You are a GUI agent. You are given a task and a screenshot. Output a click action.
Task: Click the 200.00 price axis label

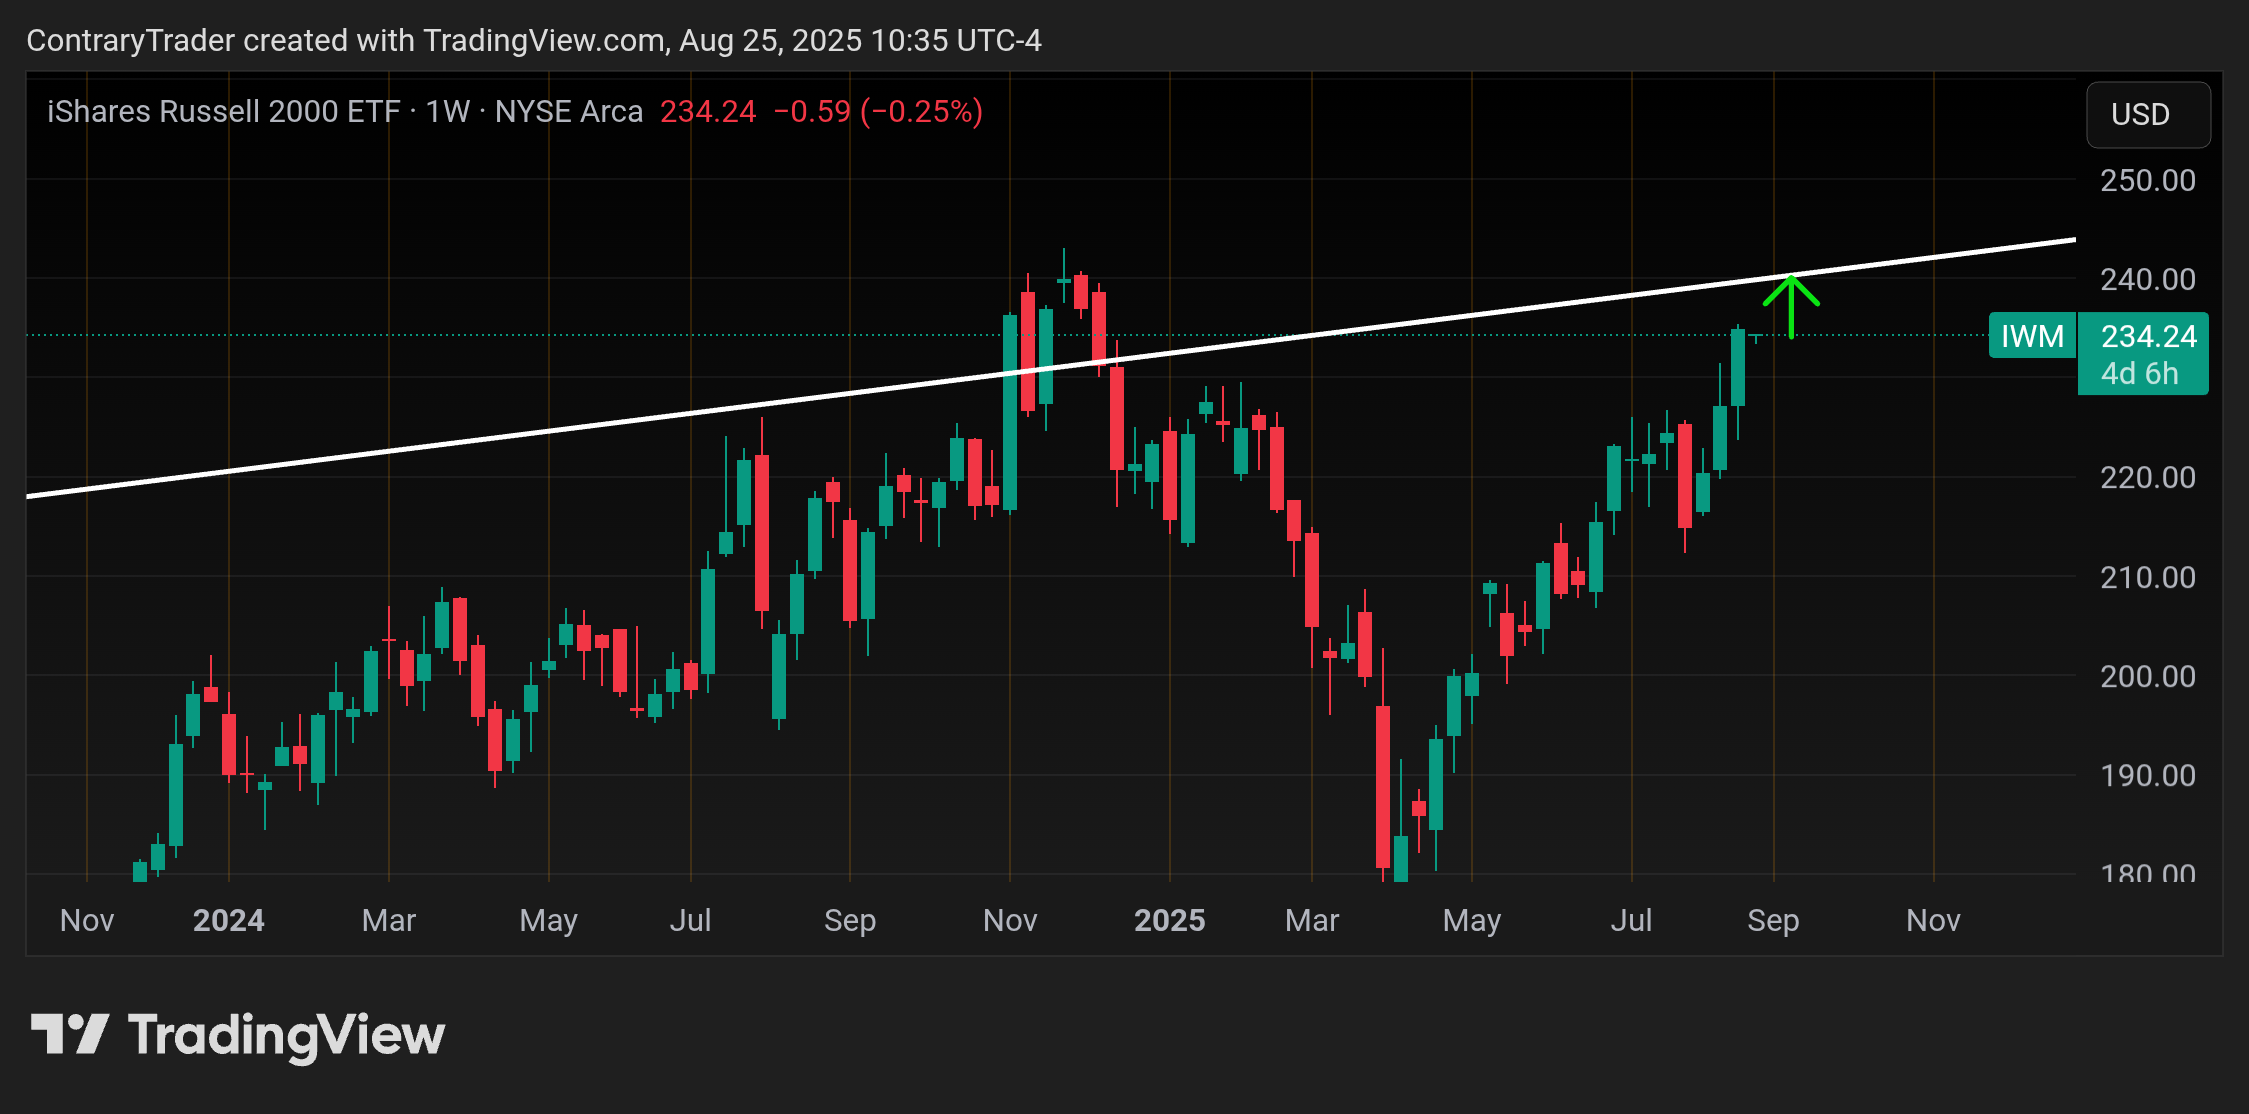click(2147, 677)
